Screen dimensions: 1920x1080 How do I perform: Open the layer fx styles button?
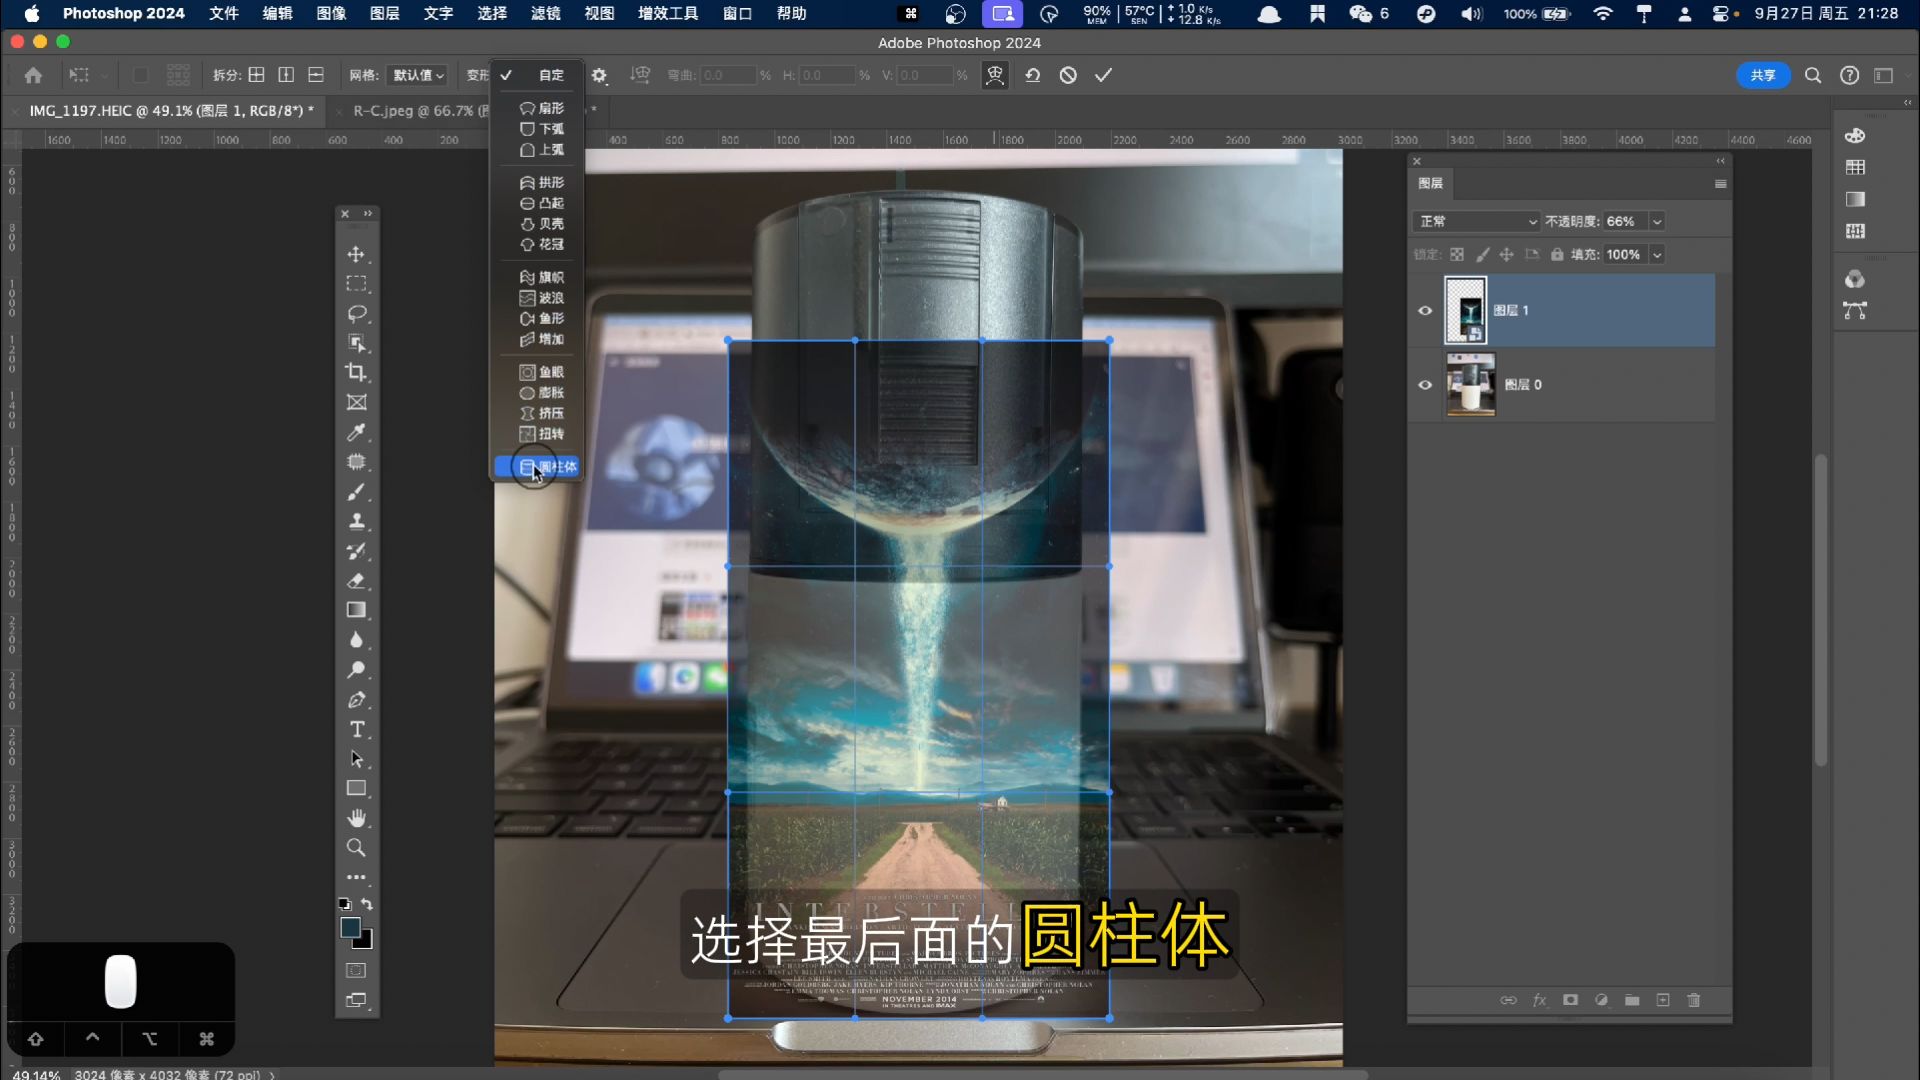pyautogui.click(x=1540, y=1000)
